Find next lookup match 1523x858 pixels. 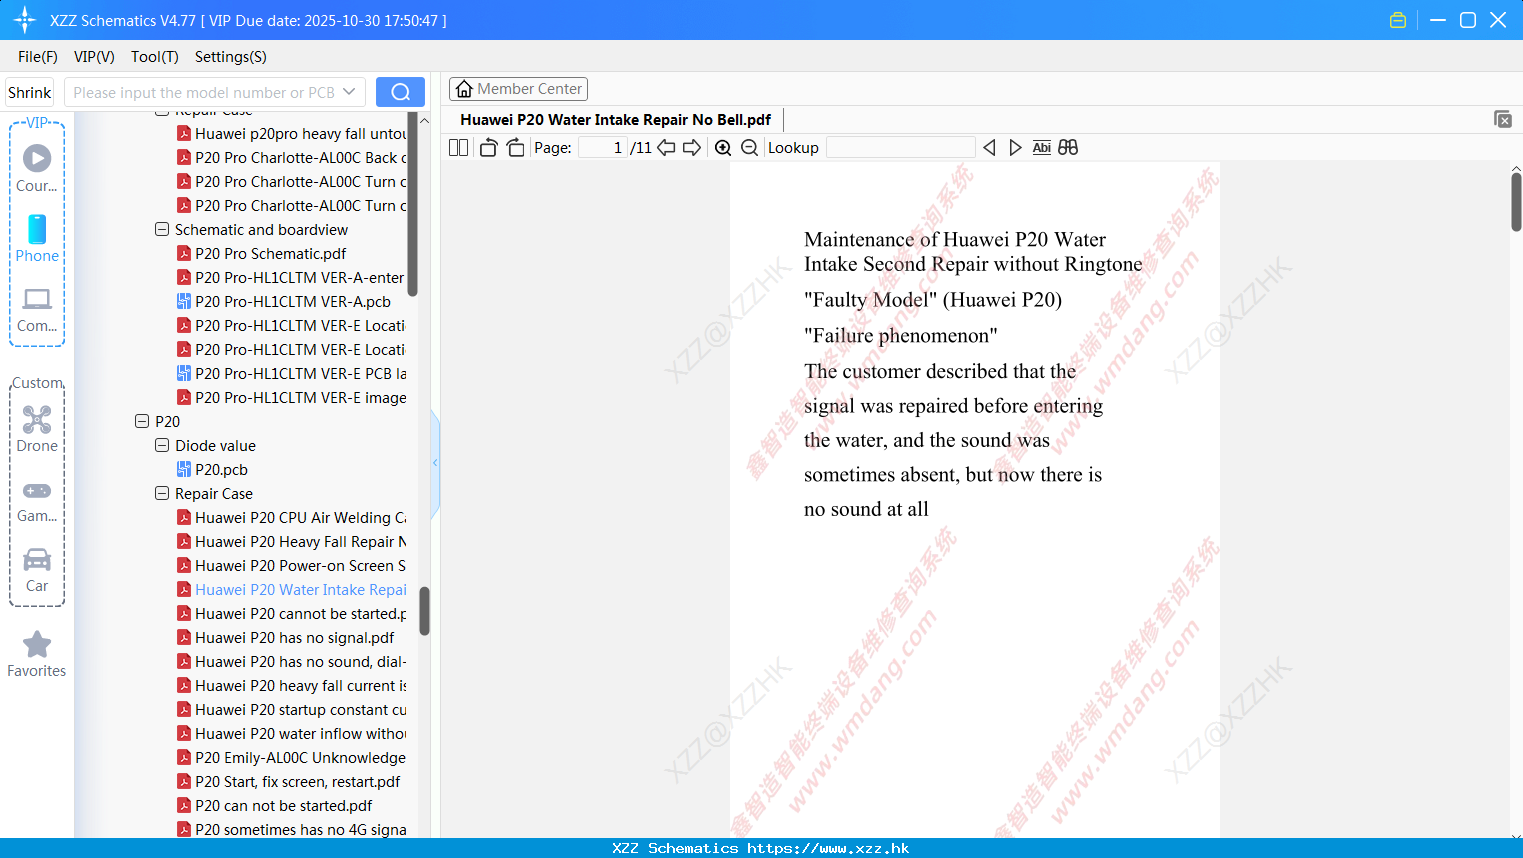click(x=1015, y=148)
